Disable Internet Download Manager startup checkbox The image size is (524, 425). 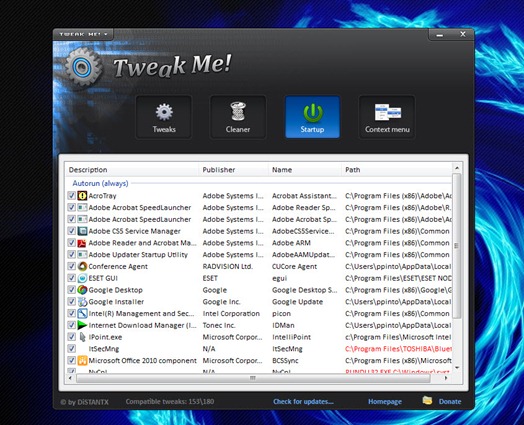71,325
